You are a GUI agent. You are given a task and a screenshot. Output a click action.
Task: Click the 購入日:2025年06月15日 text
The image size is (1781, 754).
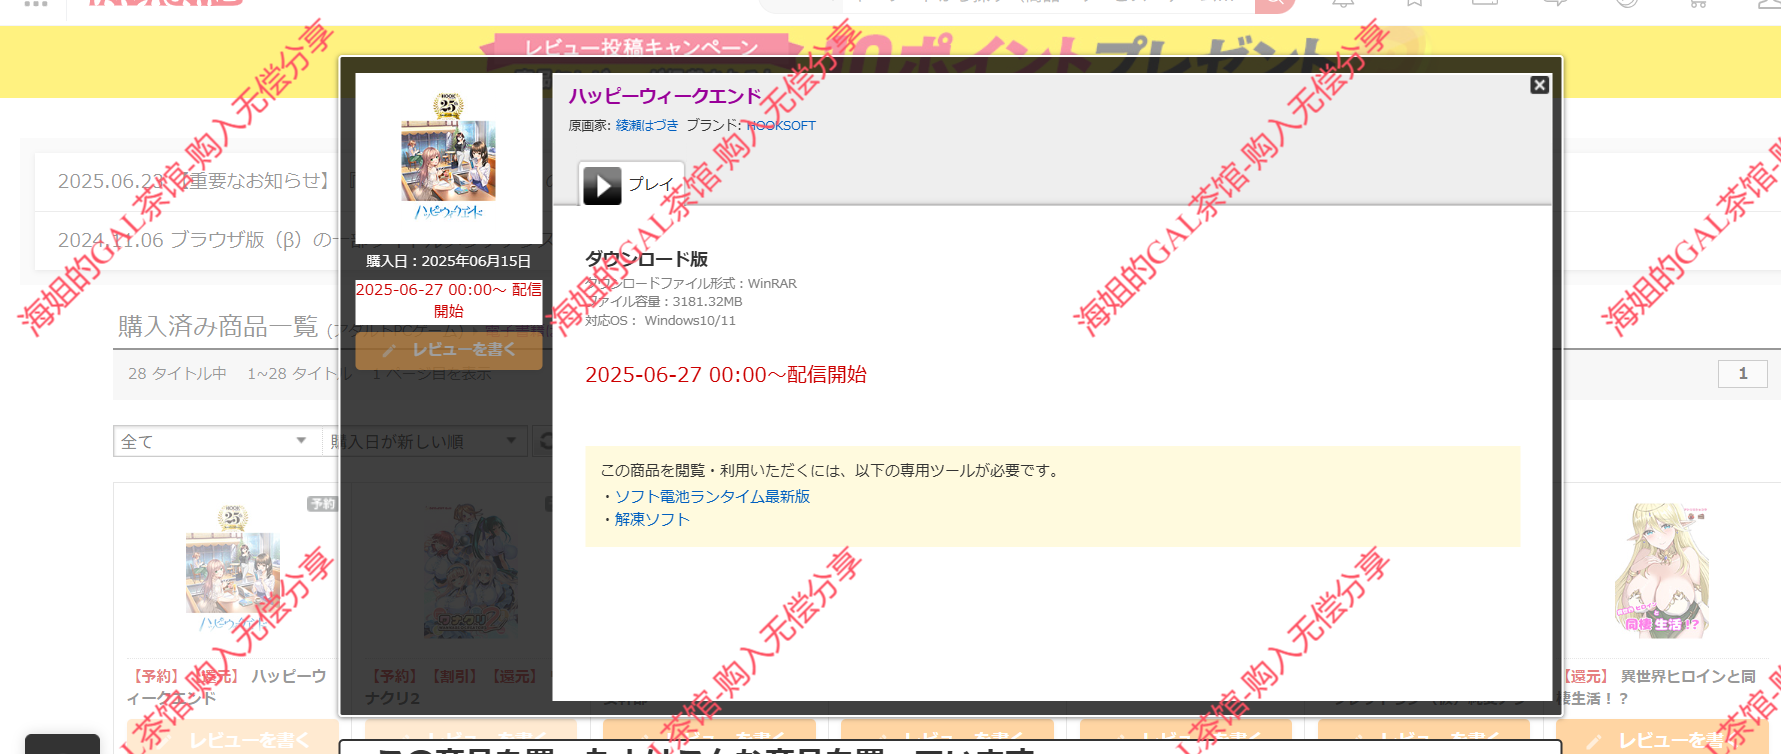pos(449,261)
